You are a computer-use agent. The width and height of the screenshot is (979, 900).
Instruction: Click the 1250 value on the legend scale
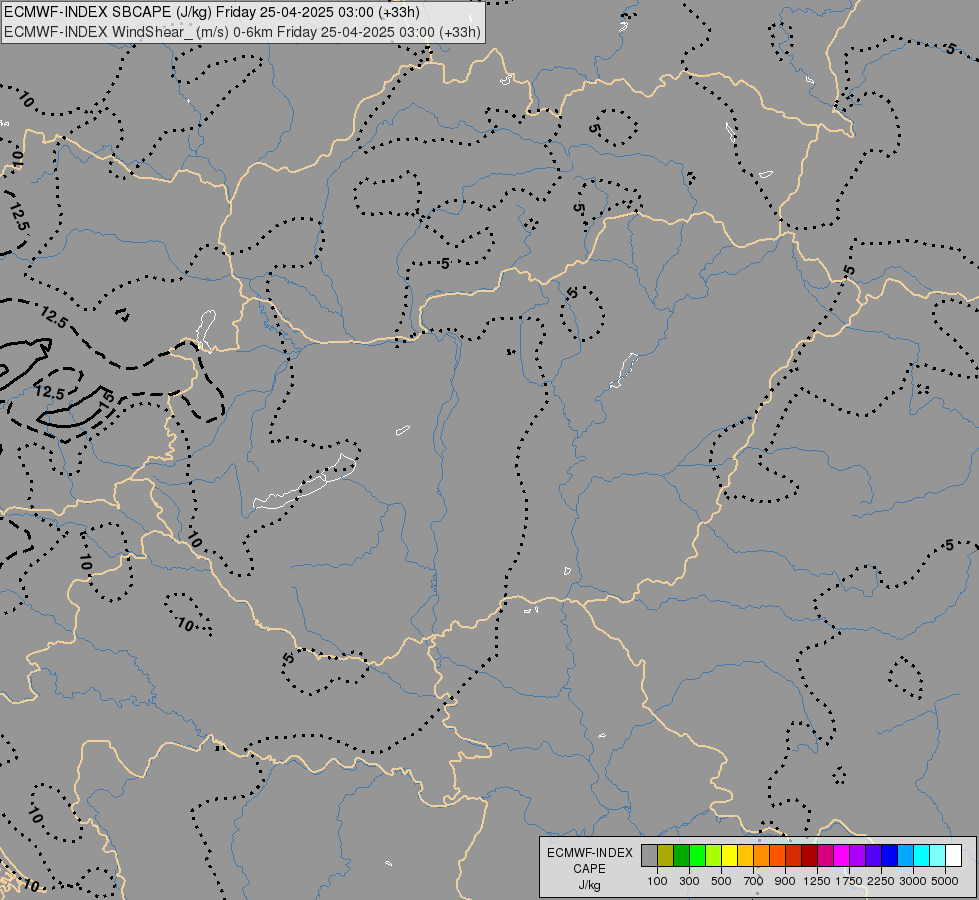[x=817, y=881]
